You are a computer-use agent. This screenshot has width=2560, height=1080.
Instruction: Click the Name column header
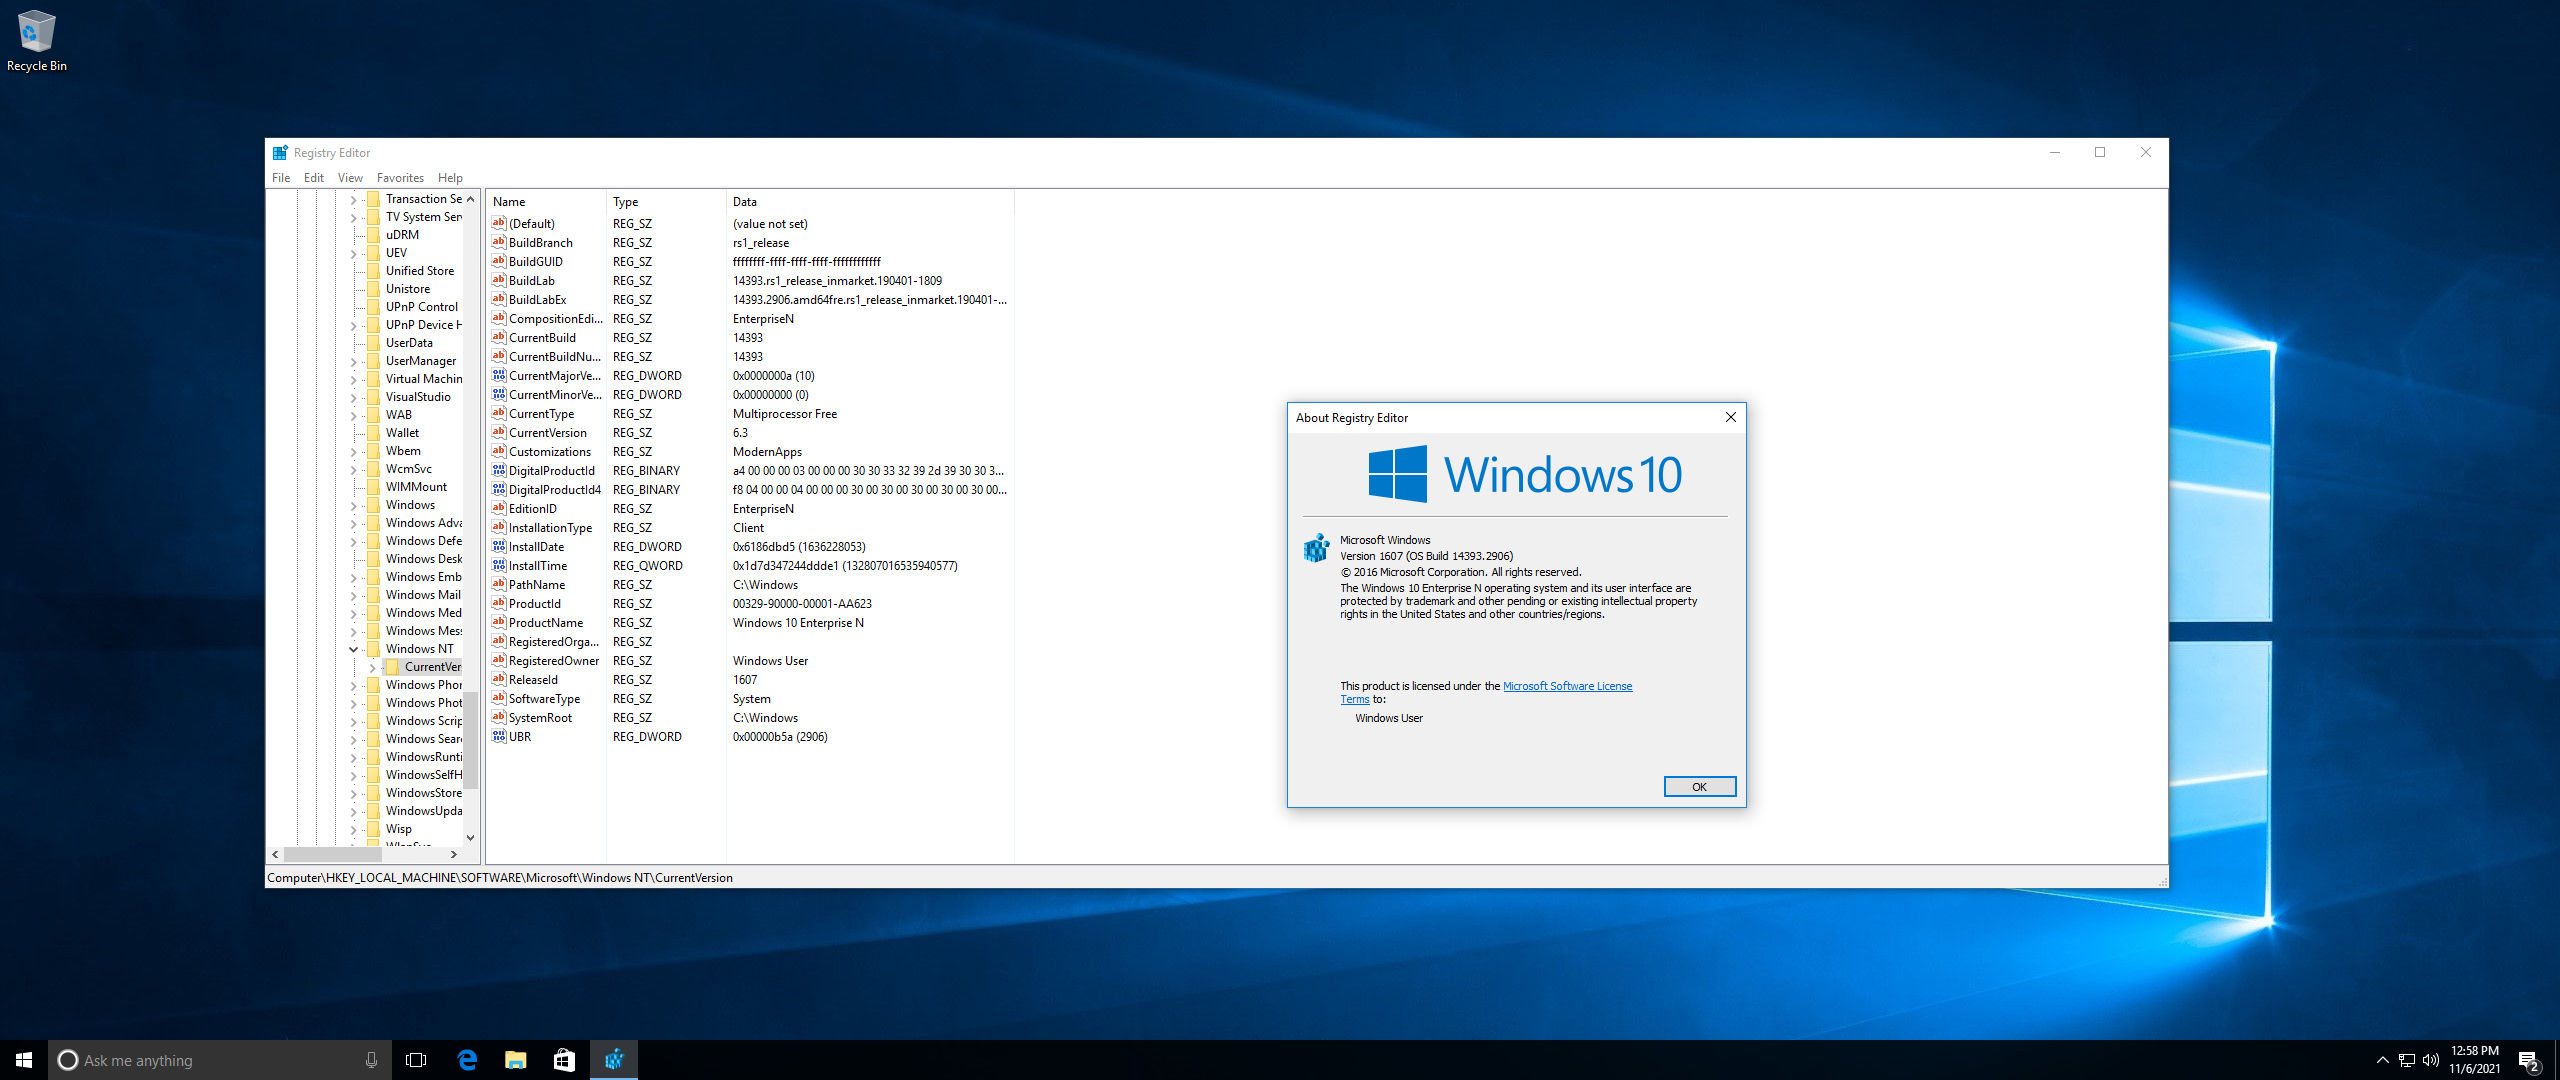[546, 202]
